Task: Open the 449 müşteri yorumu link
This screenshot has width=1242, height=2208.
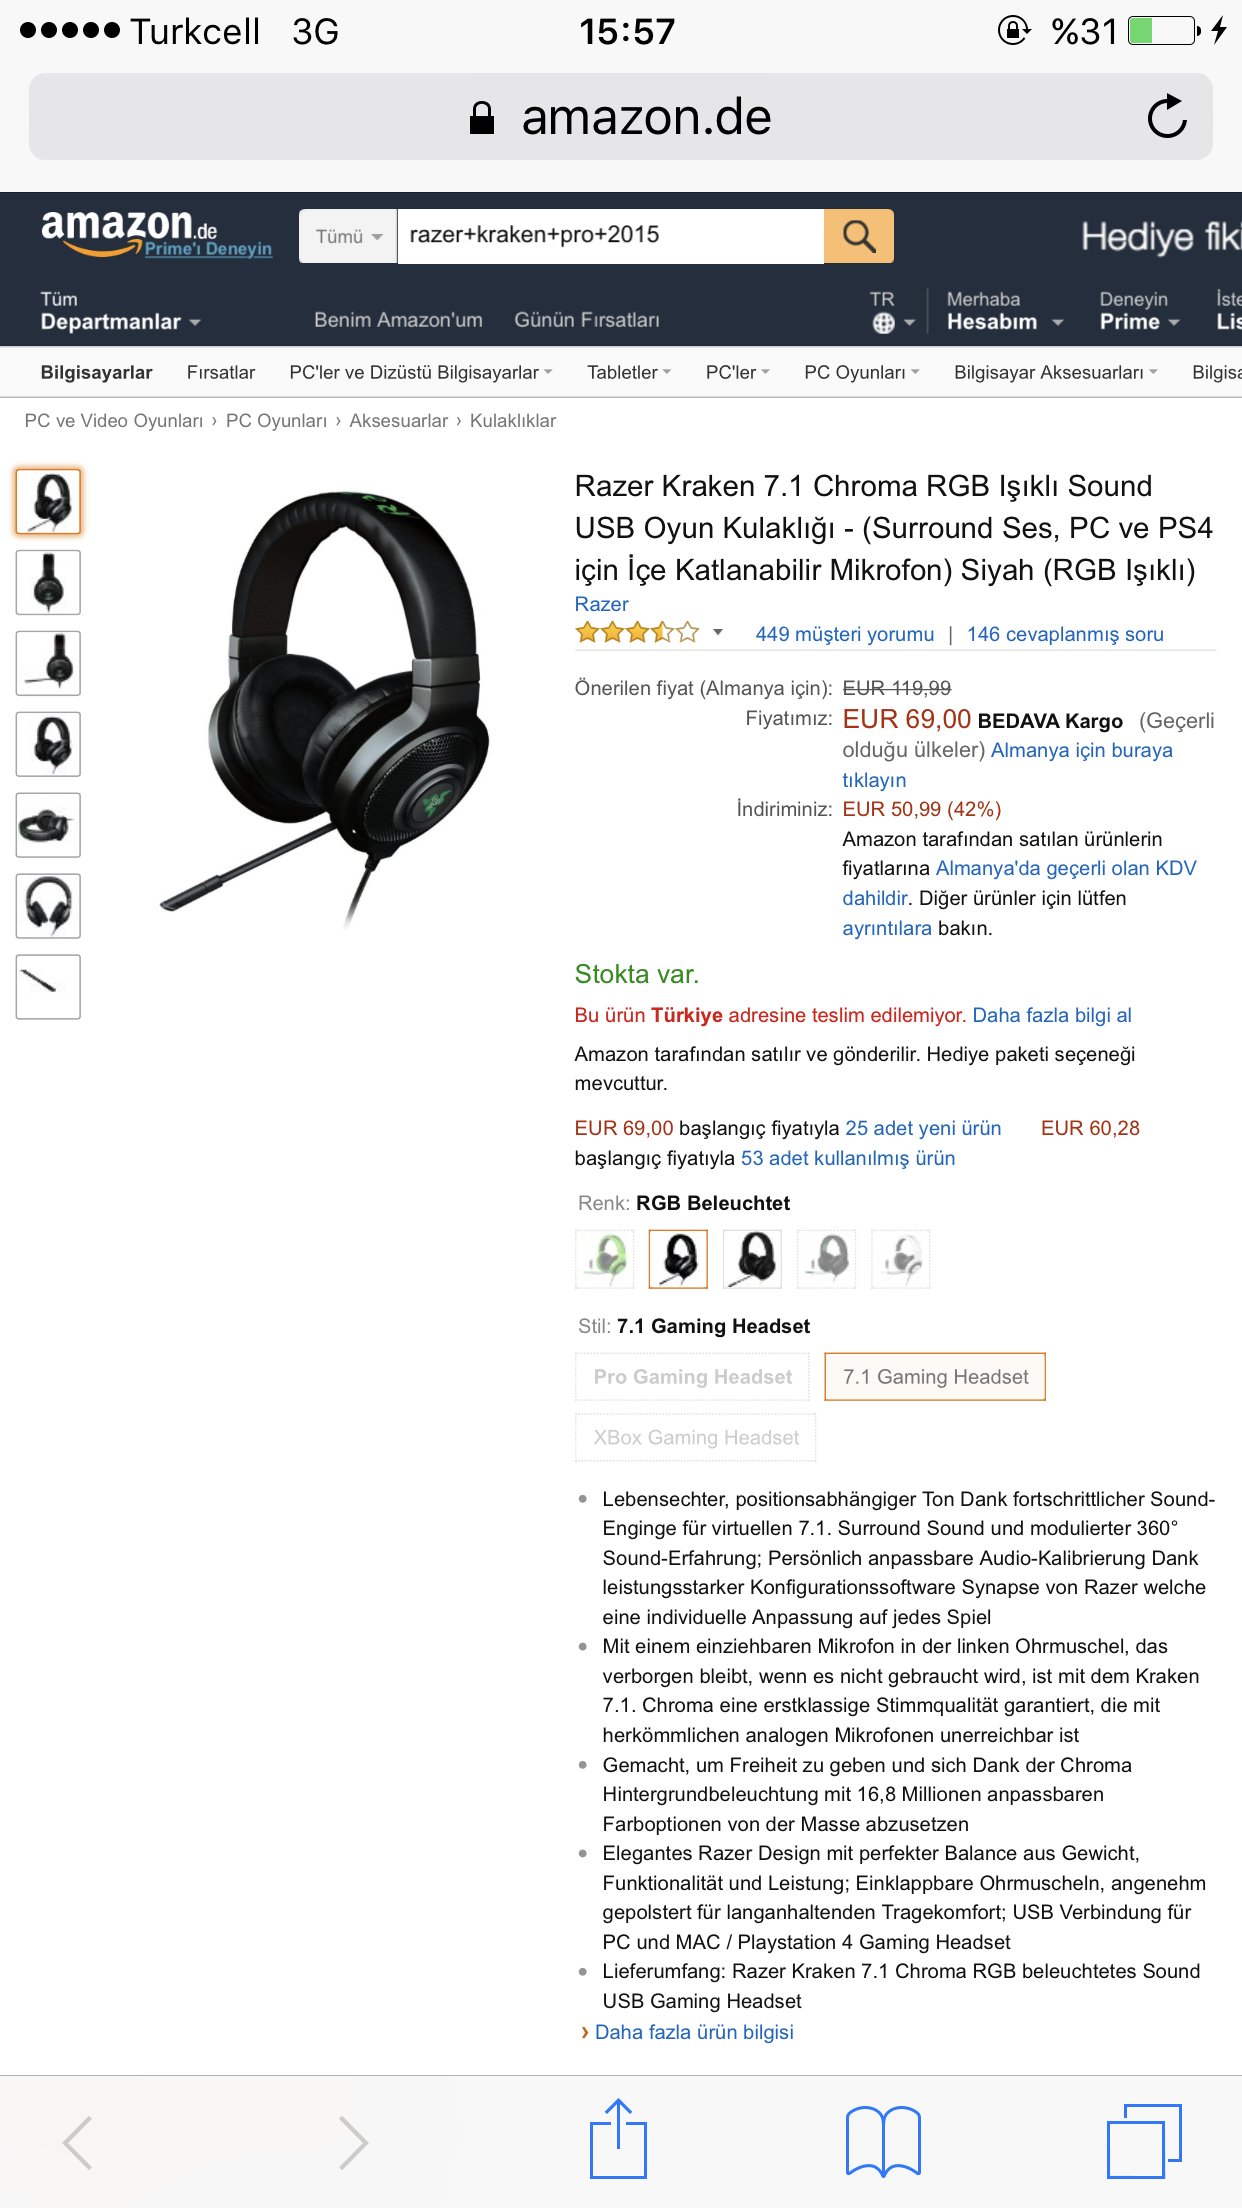Action: (x=844, y=634)
